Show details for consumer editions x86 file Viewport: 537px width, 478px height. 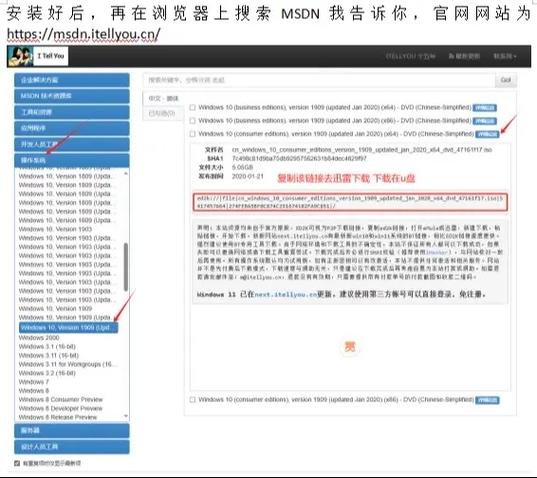coord(487,400)
